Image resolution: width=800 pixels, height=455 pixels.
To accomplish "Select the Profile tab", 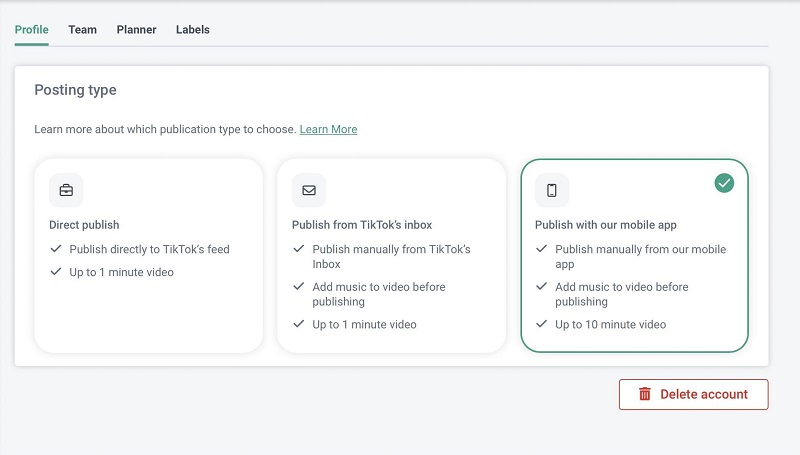I will [32, 30].
